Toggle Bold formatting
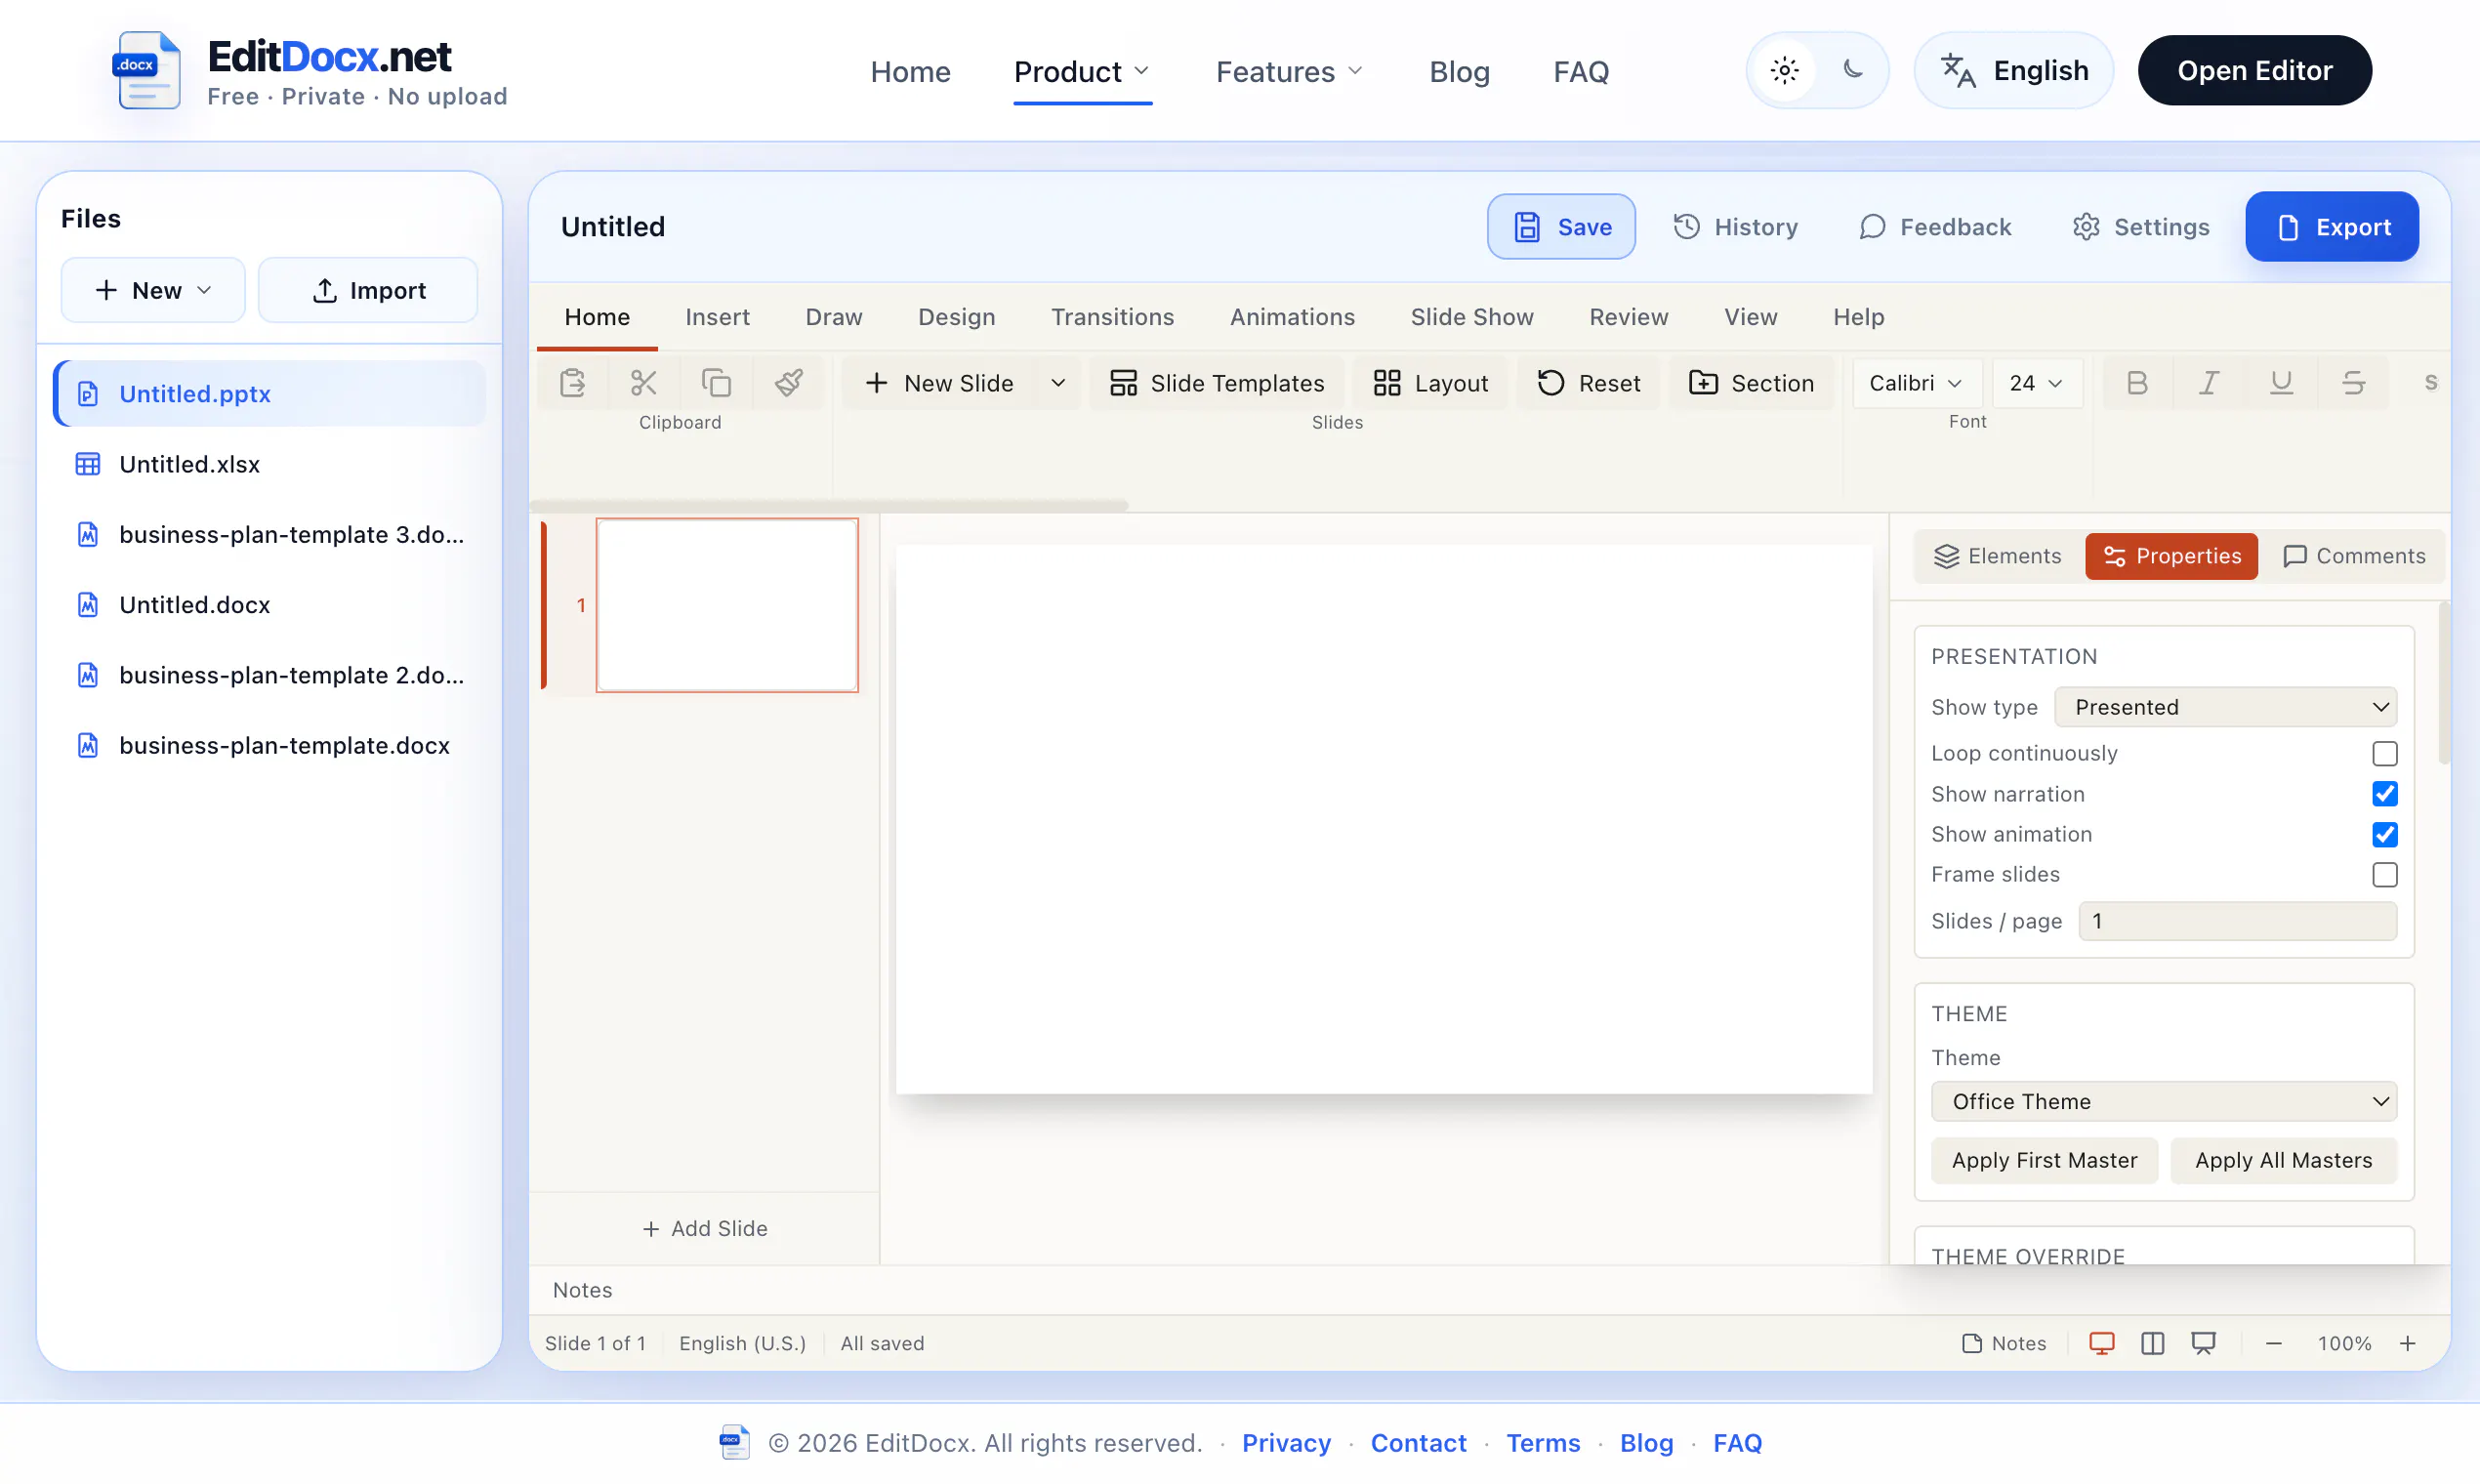This screenshot has width=2480, height=1484. (x=2136, y=383)
